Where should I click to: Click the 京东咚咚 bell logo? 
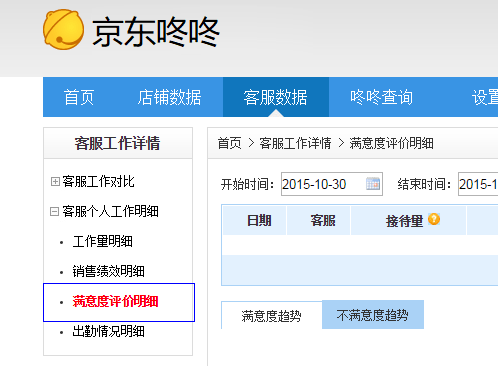(x=63, y=29)
